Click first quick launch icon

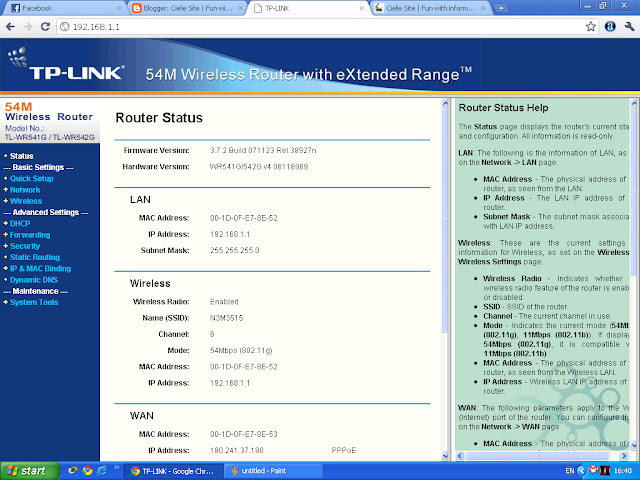point(73,471)
